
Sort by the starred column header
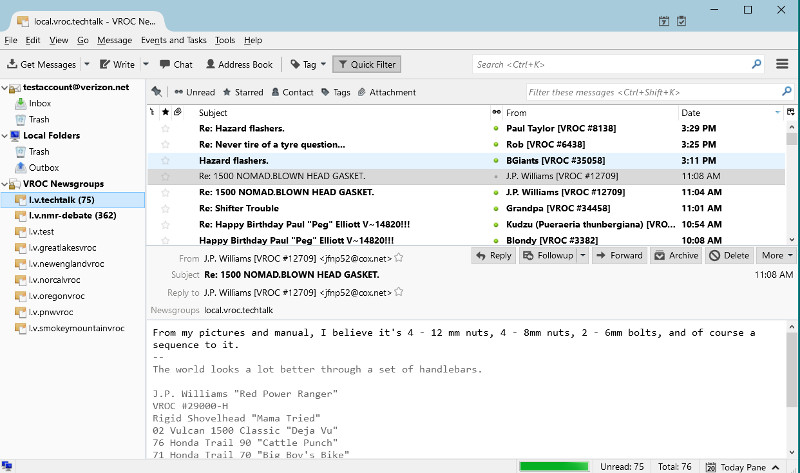pos(165,112)
